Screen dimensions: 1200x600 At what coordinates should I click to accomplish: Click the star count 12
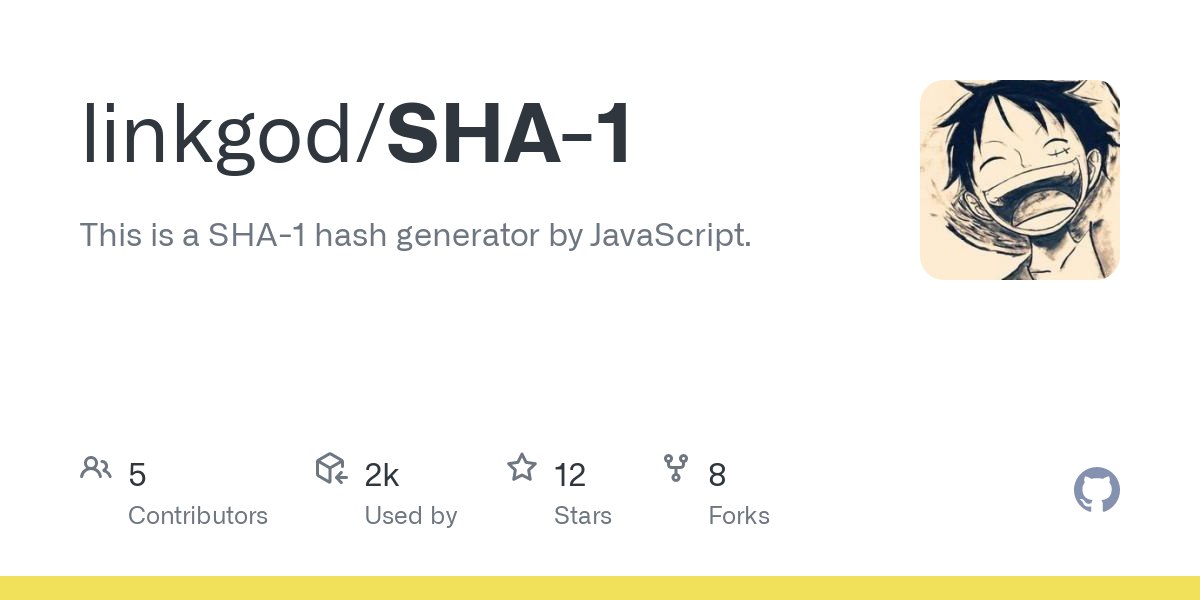pos(569,475)
